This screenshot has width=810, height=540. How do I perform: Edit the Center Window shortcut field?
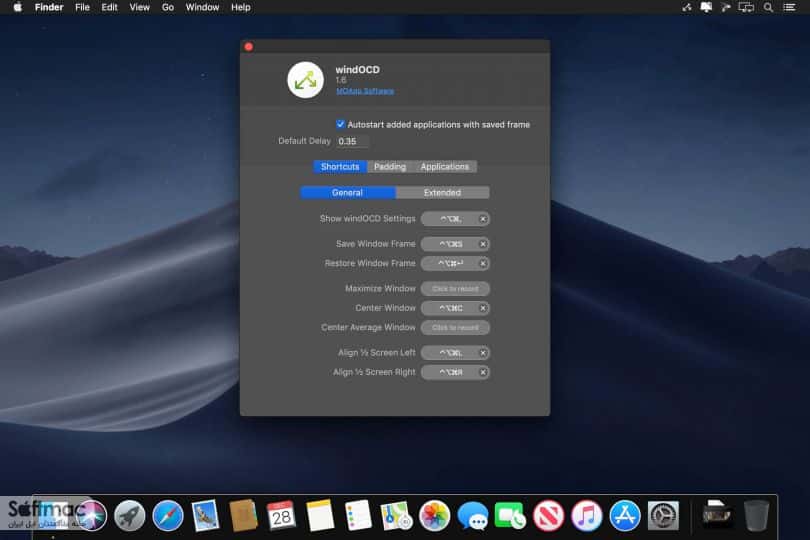pyautogui.click(x=455, y=308)
